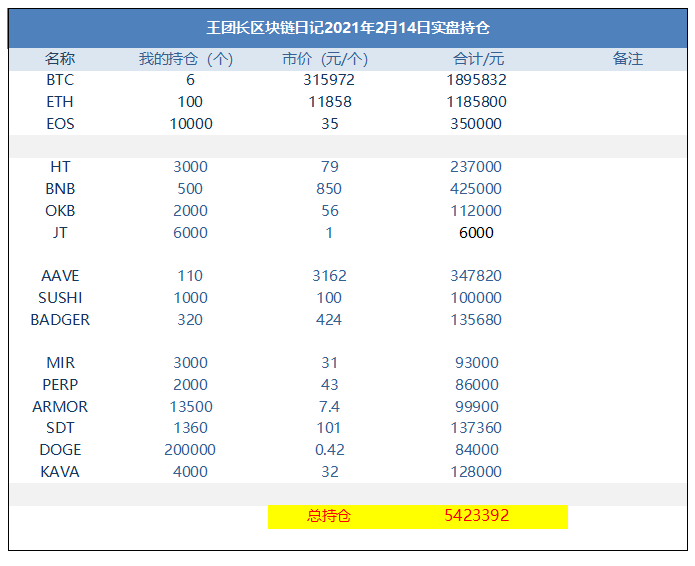Click the table title banner

348,28
